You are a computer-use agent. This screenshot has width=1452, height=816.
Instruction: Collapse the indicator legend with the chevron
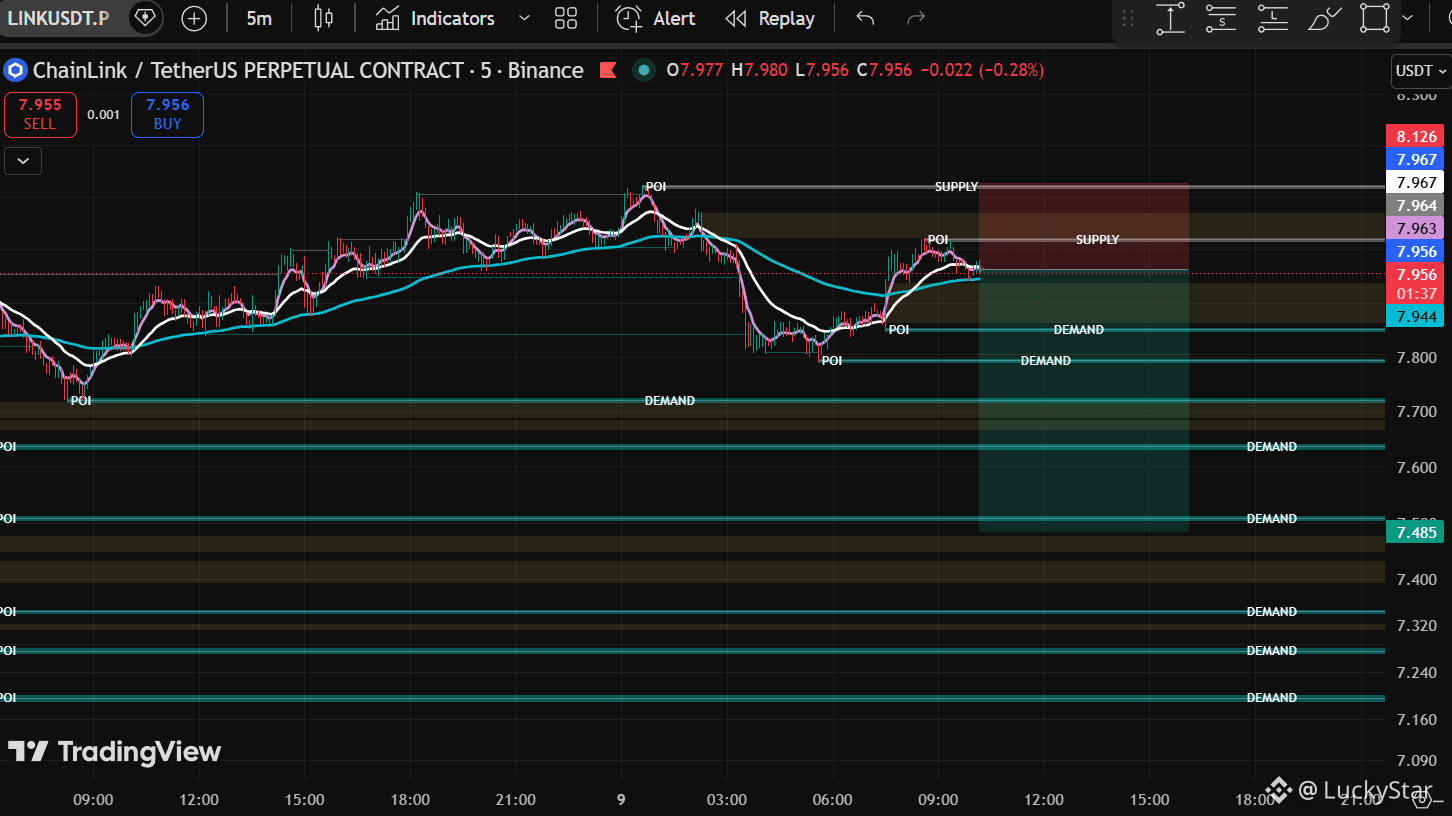tap(23, 160)
